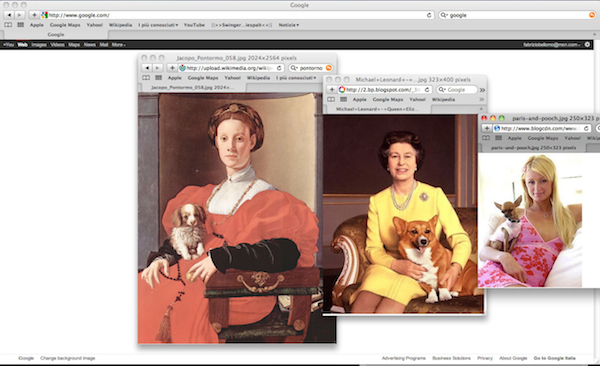The width and height of the screenshot is (600, 366).
Task: Click the Paris and chihuahua photo
Action: [x=530, y=220]
